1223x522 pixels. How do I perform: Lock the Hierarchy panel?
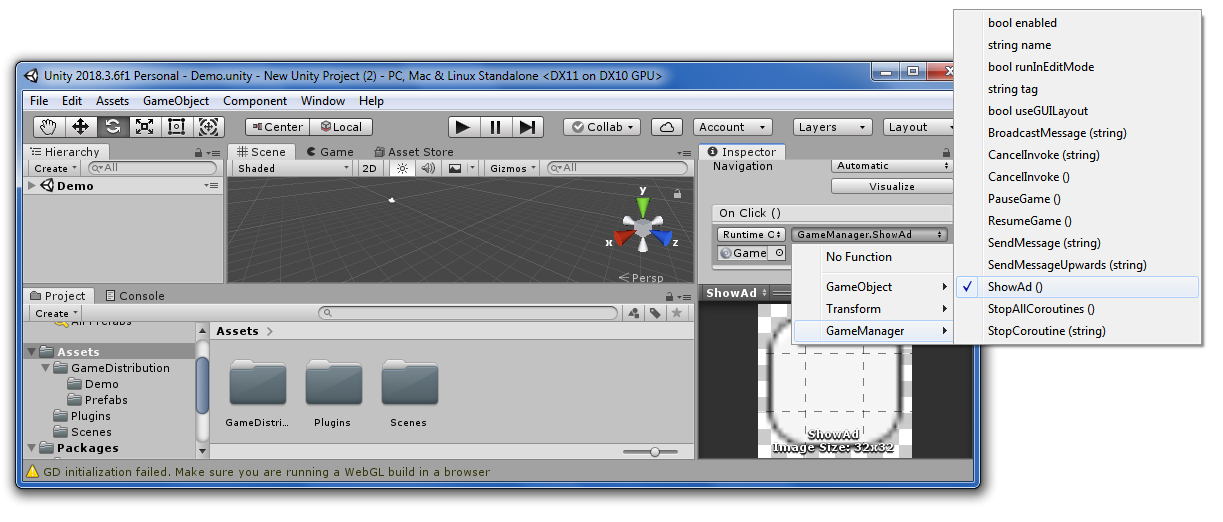pos(199,153)
